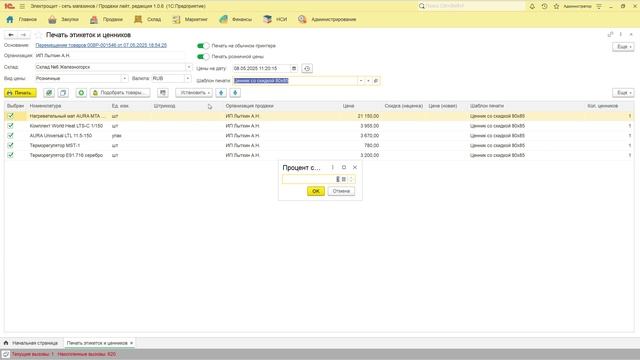Click the Шаблон печати input field
The width and height of the screenshot is (640, 360).
pyautogui.click(x=295, y=81)
